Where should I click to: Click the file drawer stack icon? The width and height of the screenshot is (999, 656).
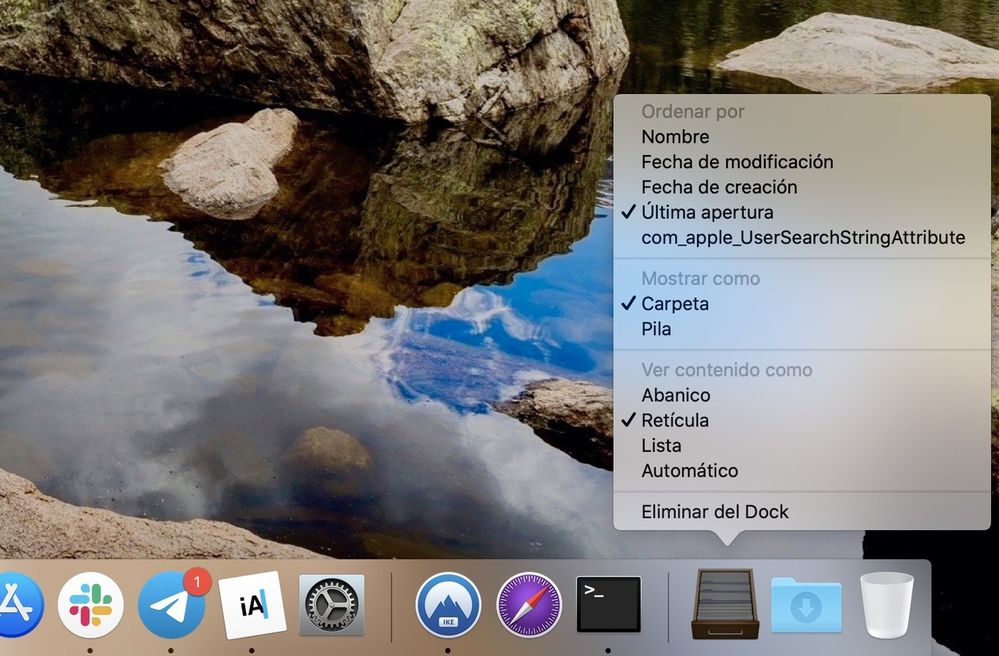(725, 604)
